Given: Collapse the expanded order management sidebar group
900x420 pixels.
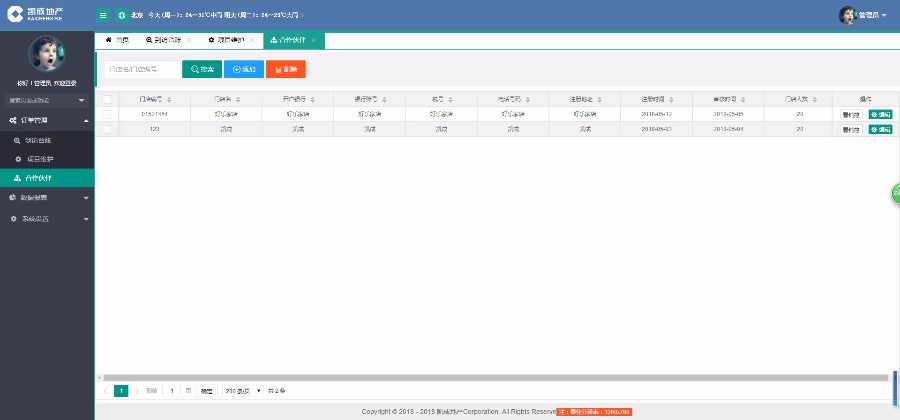Looking at the screenshot, I should pos(47,120).
